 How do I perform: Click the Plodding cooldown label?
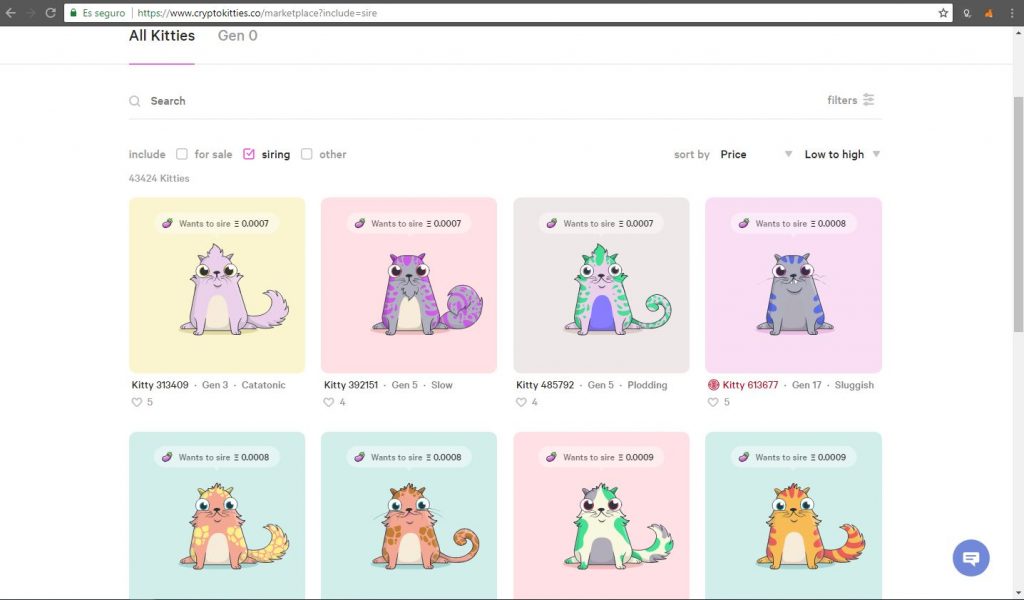tap(647, 385)
